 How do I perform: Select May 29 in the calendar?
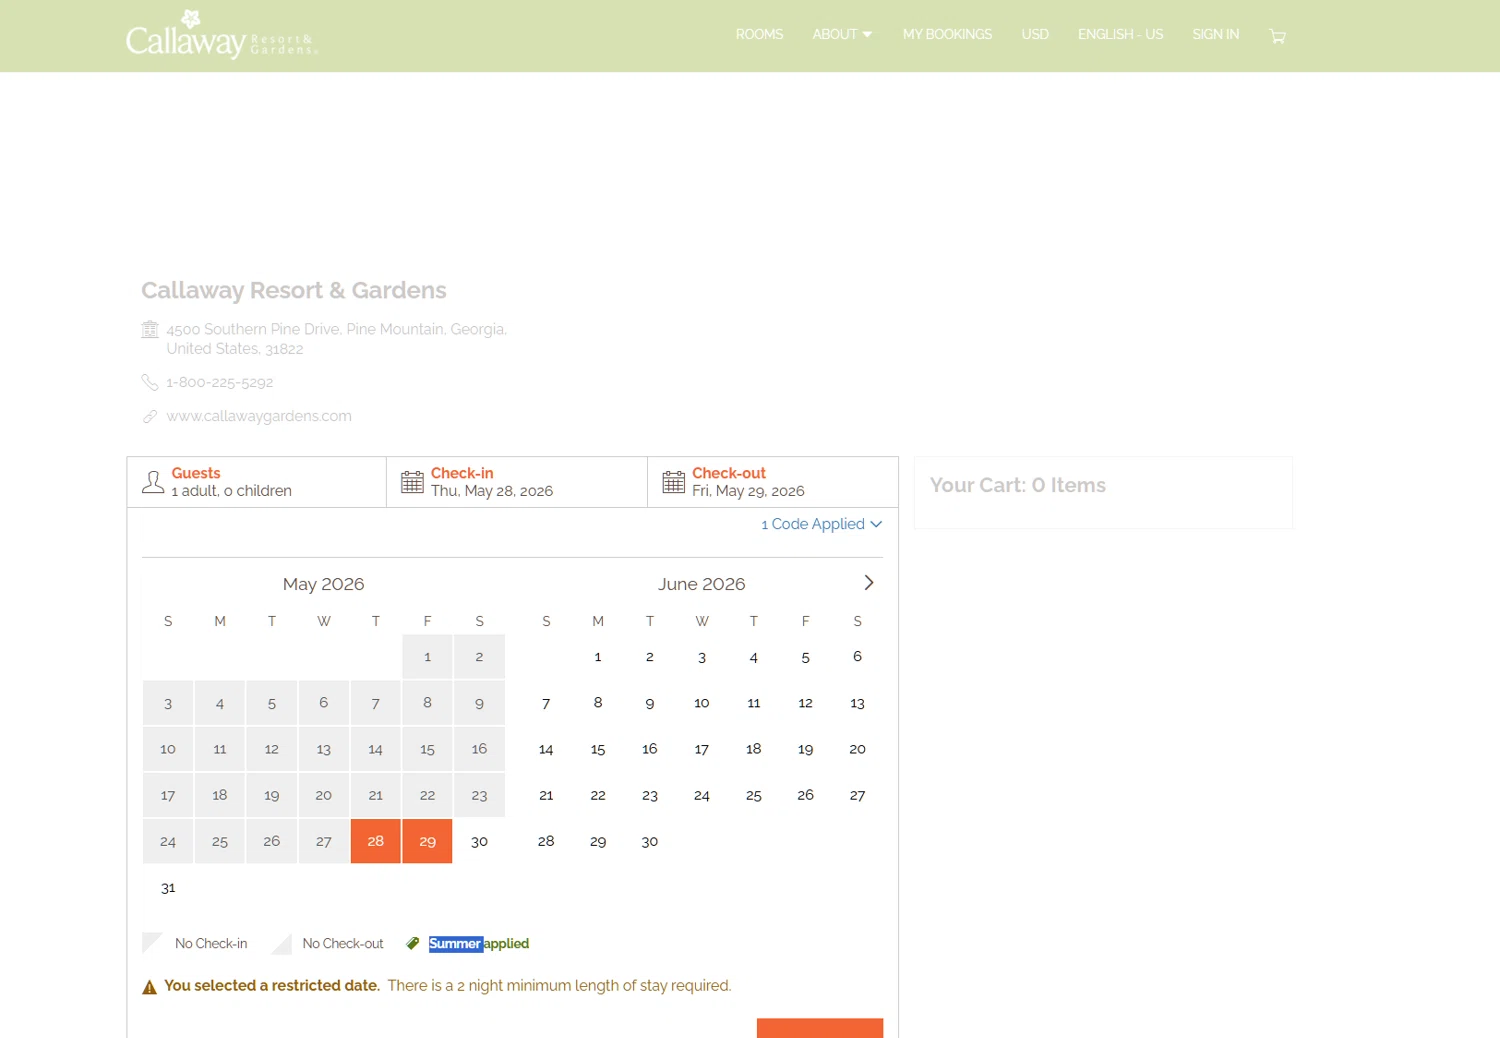coord(428,841)
